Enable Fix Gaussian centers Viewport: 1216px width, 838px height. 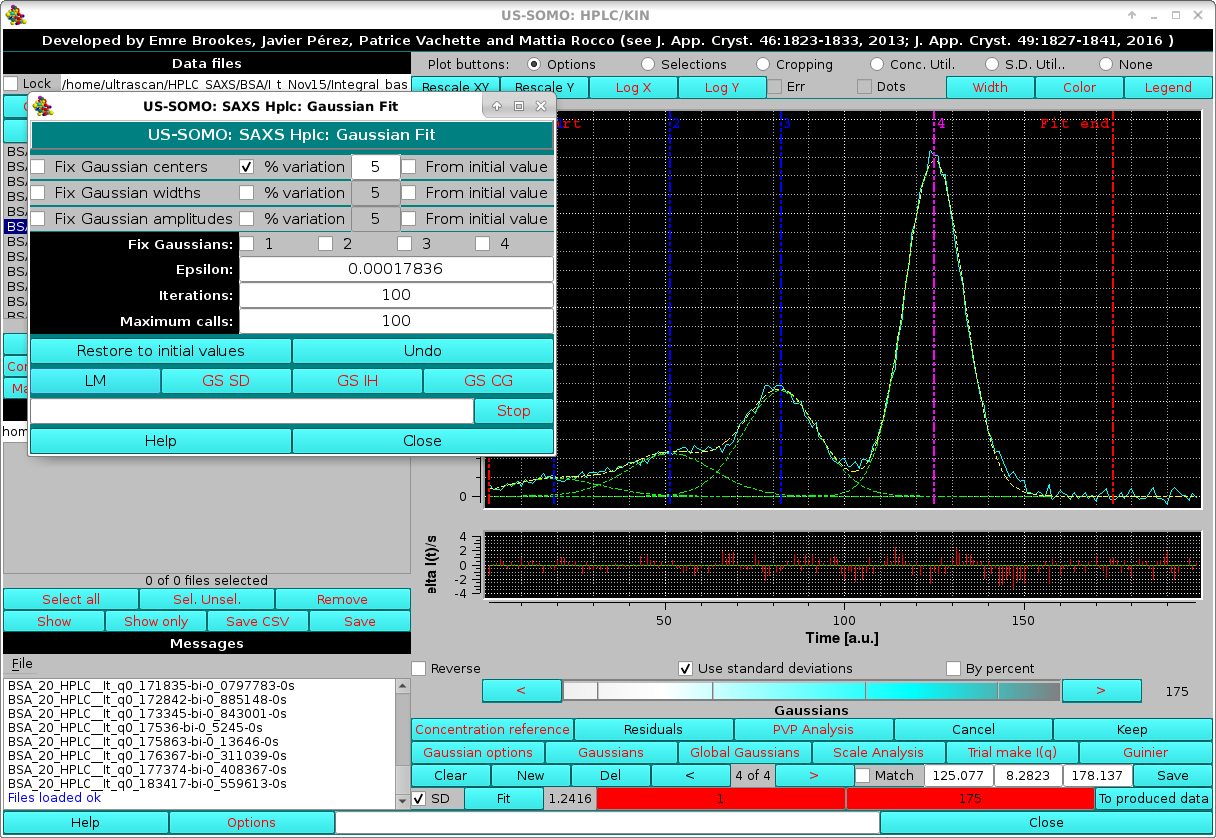[37, 166]
